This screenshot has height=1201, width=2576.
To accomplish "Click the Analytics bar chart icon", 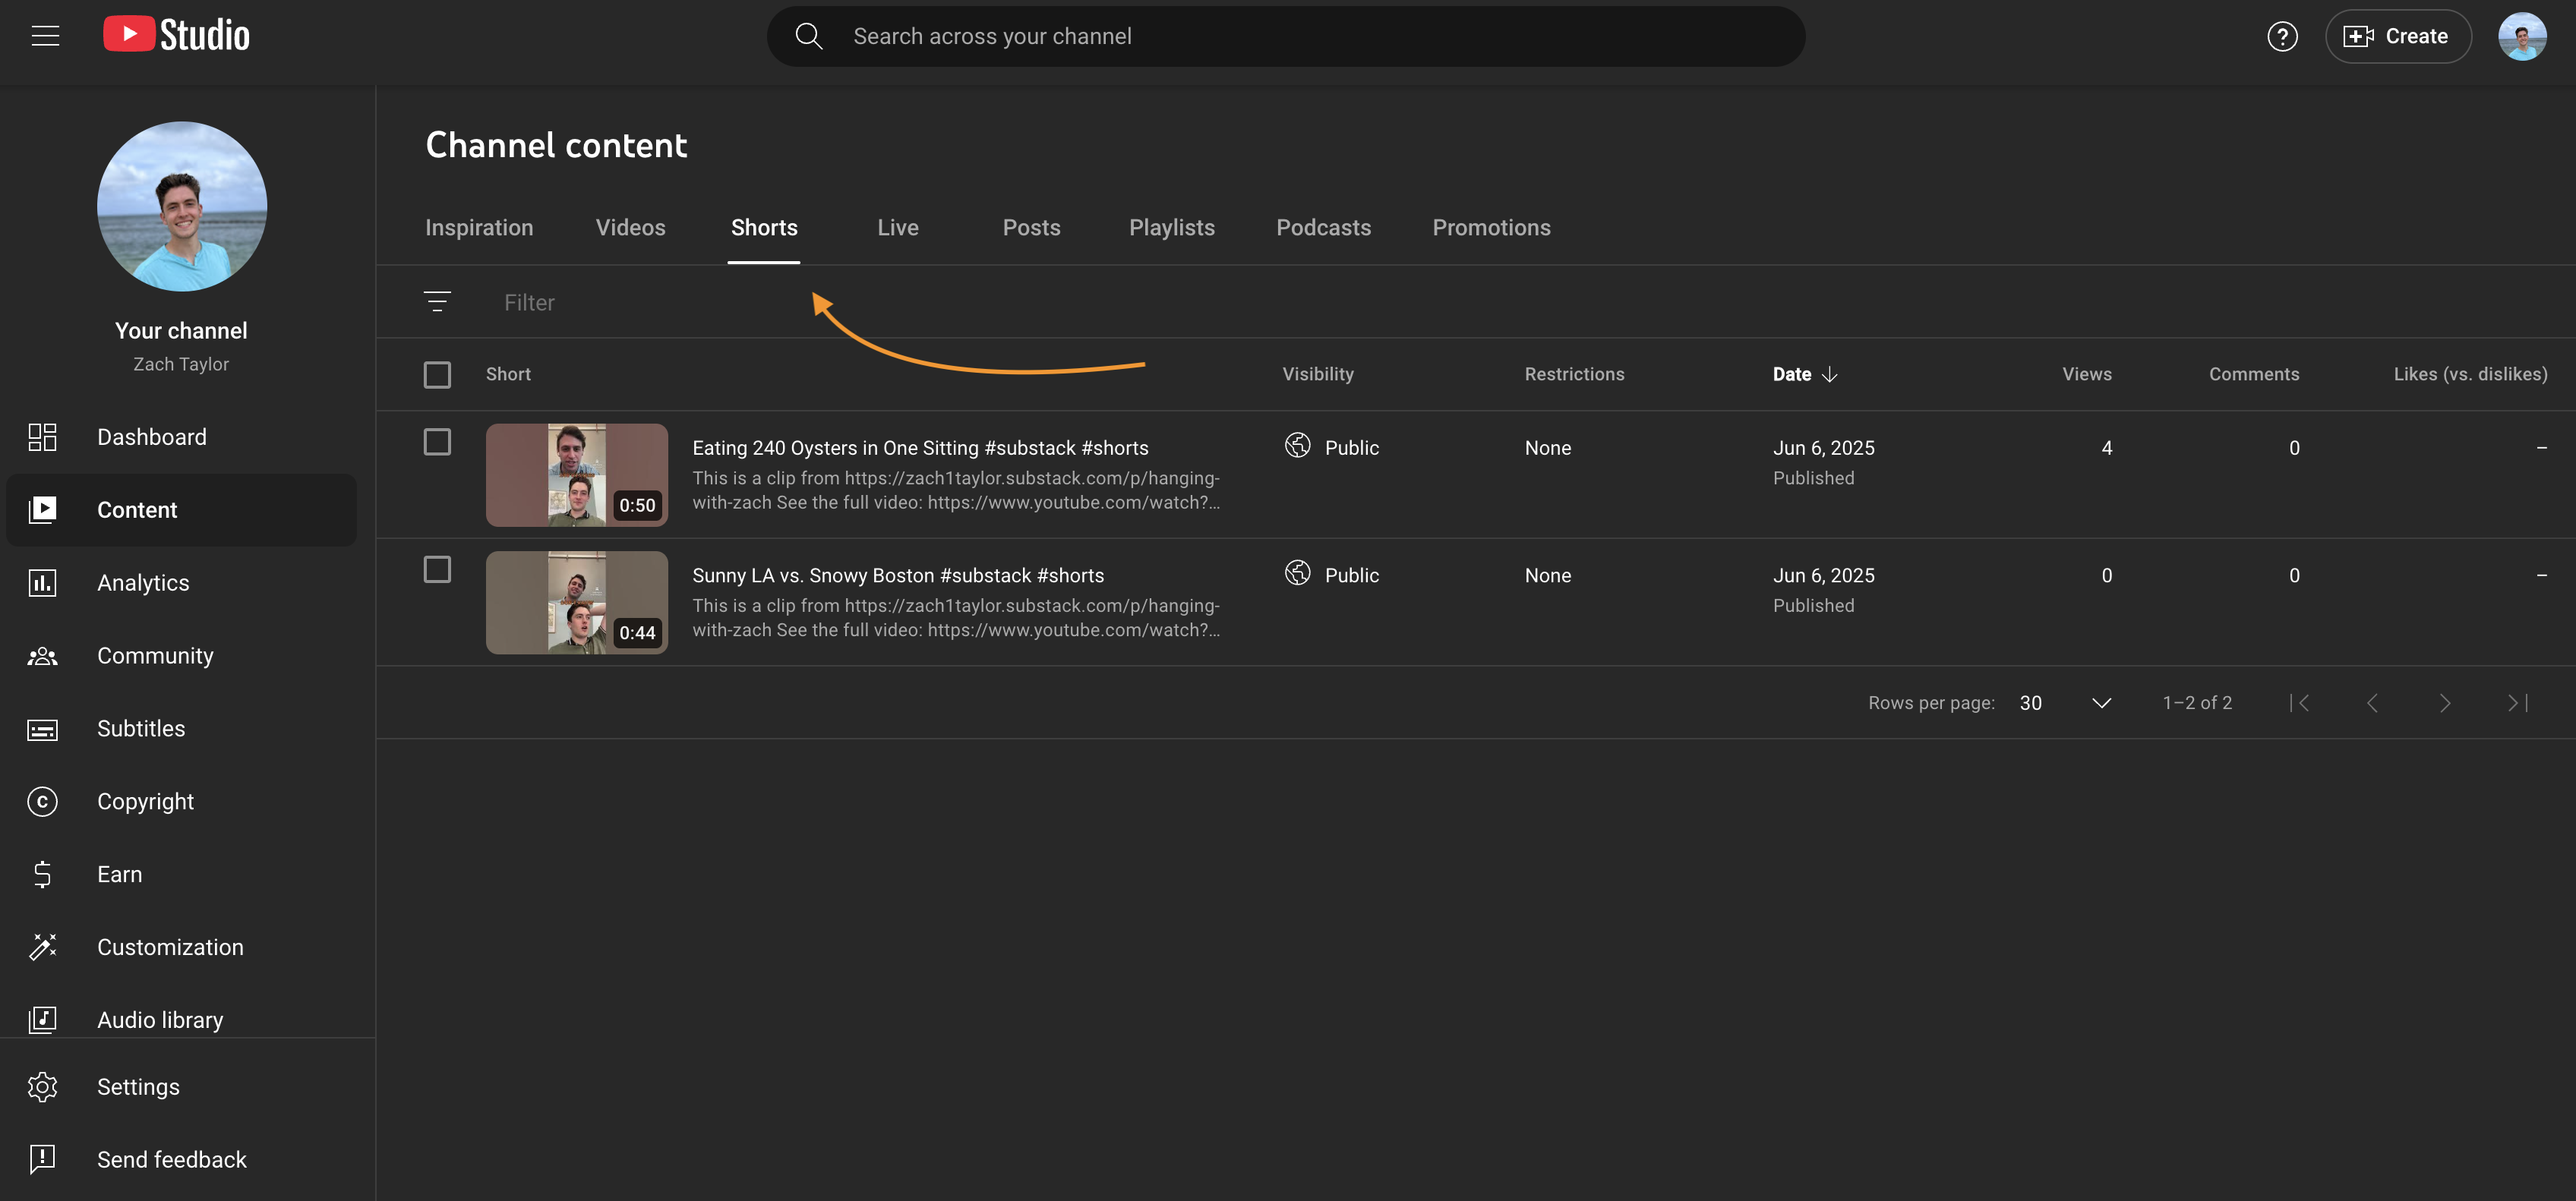I will (x=42, y=583).
